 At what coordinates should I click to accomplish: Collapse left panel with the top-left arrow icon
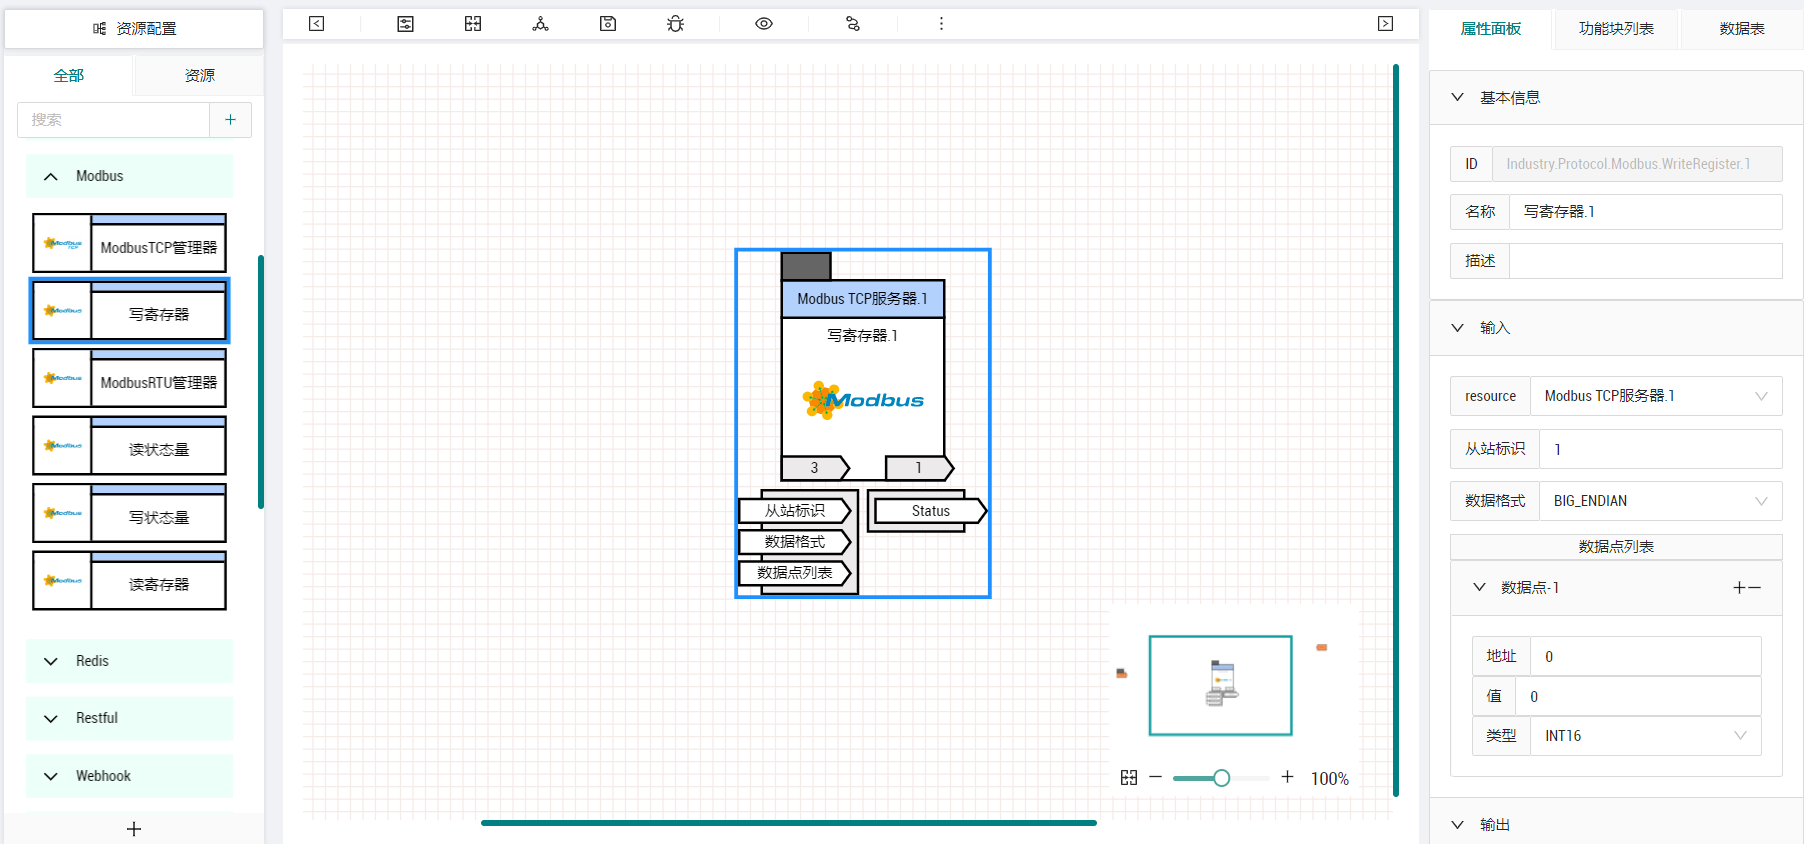pyautogui.click(x=316, y=24)
